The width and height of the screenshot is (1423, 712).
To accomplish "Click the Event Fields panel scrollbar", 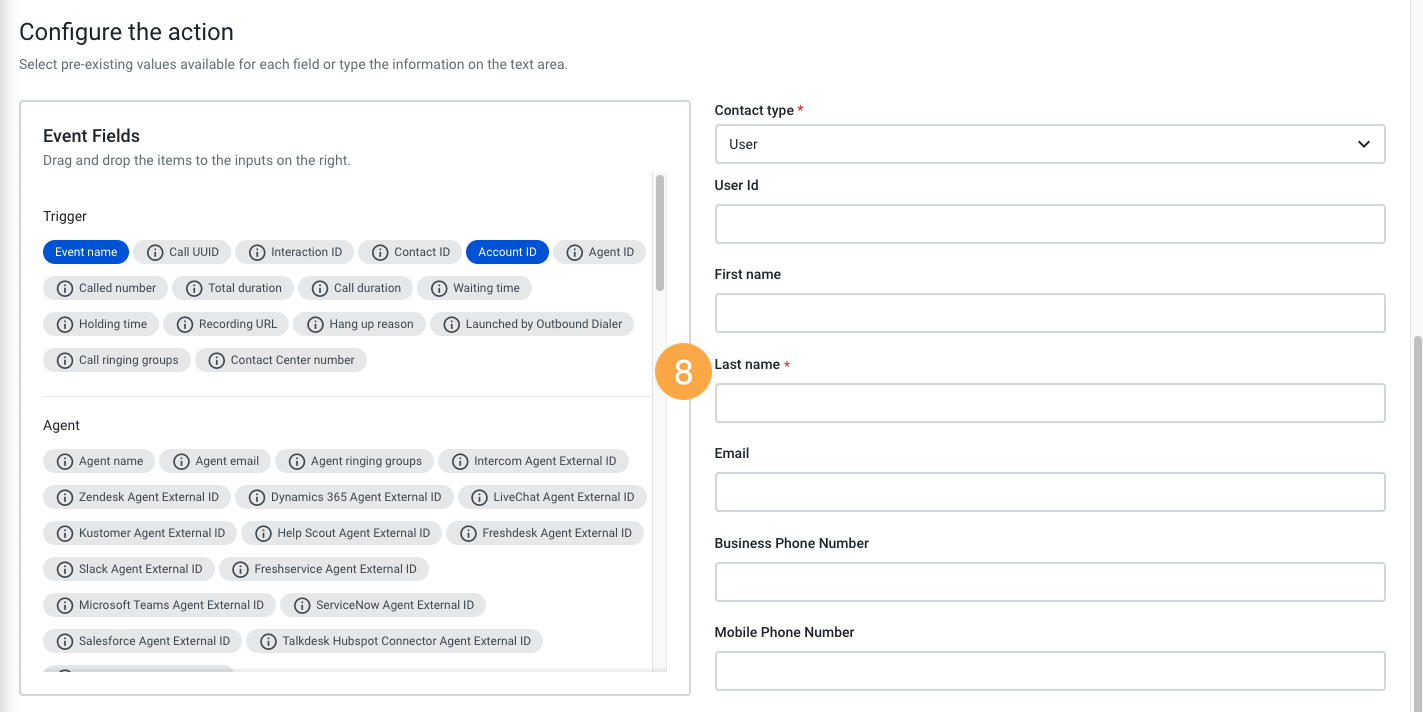I will [x=659, y=230].
